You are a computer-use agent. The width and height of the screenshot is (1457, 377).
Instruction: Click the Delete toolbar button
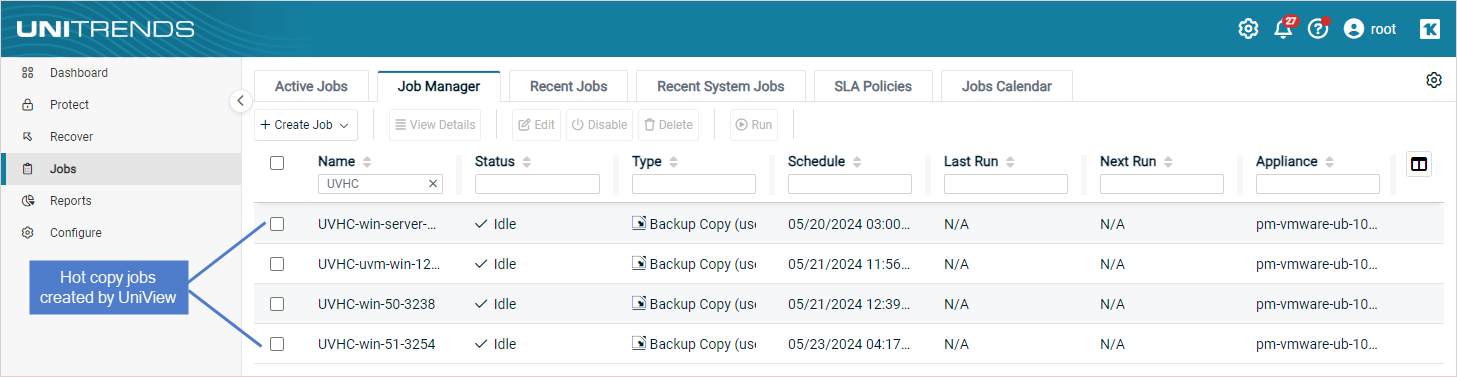668,125
